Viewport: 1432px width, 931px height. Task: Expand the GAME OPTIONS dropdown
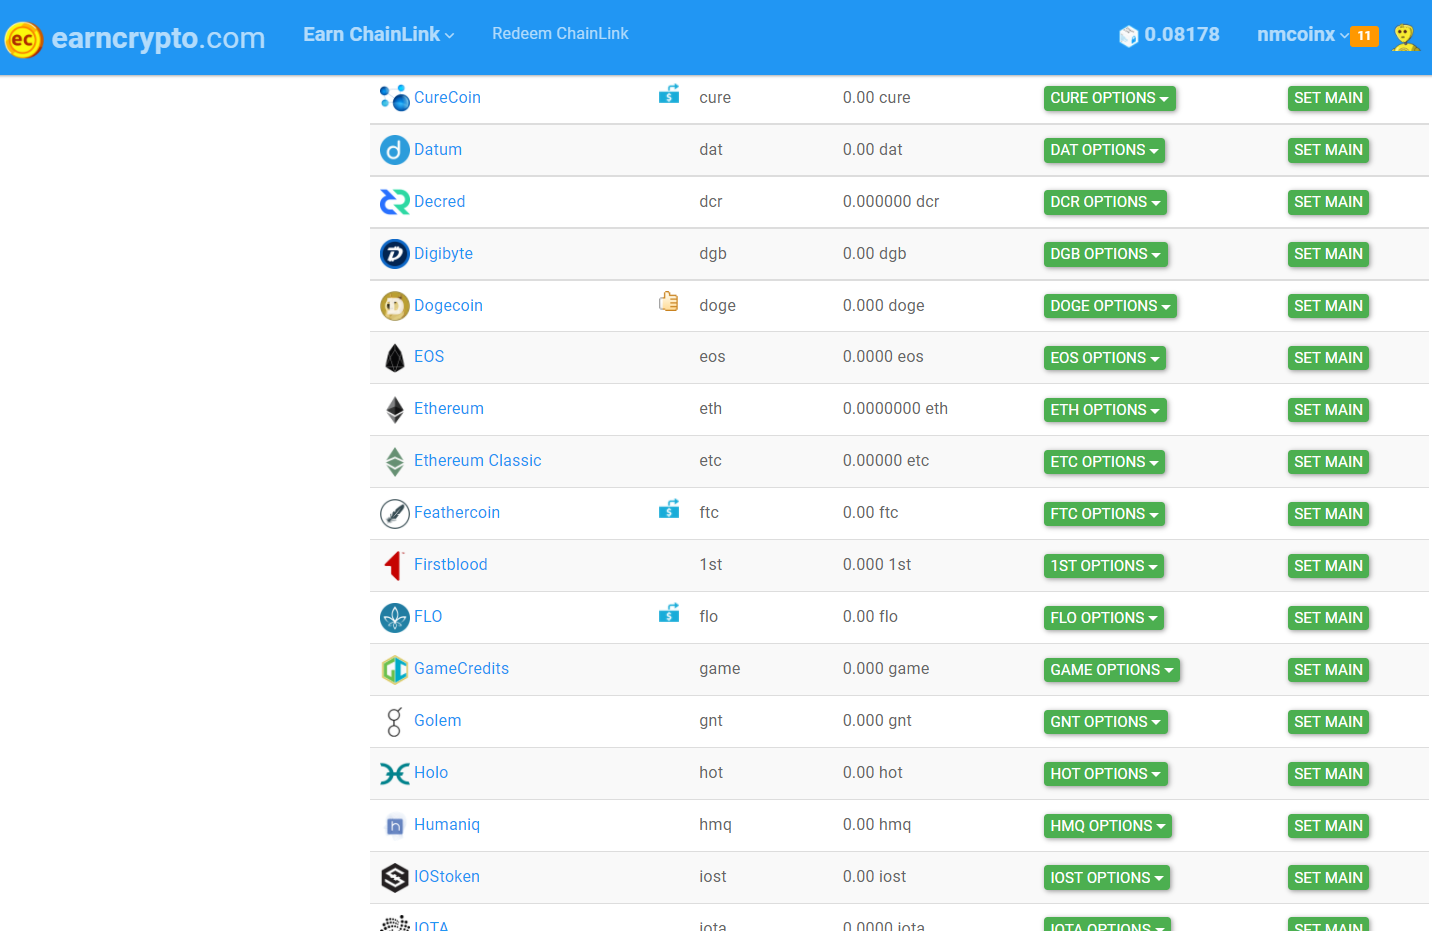click(x=1112, y=670)
